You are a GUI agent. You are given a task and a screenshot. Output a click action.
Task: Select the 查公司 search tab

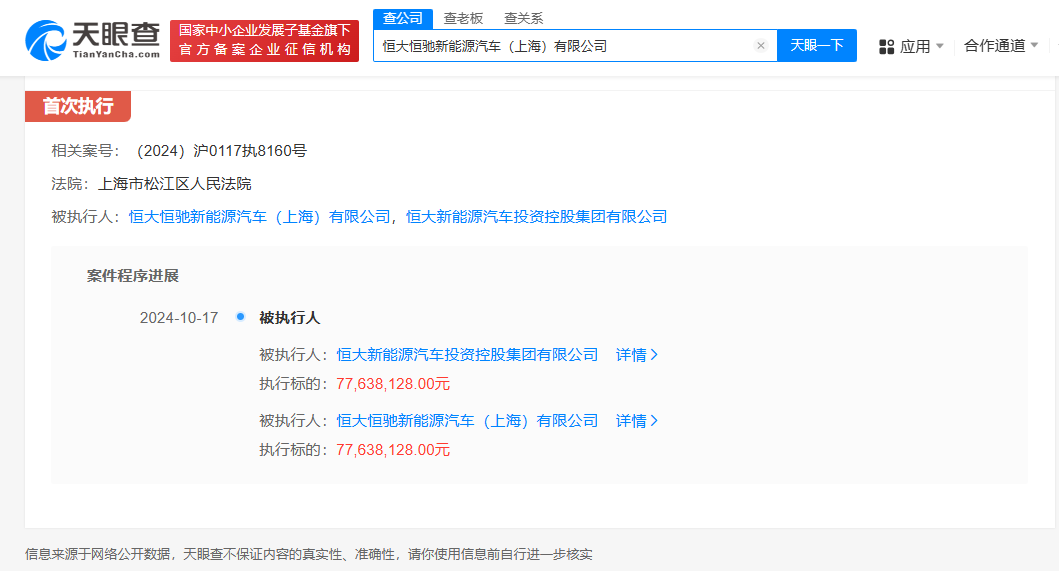pyautogui.click(x=403, y=18)
